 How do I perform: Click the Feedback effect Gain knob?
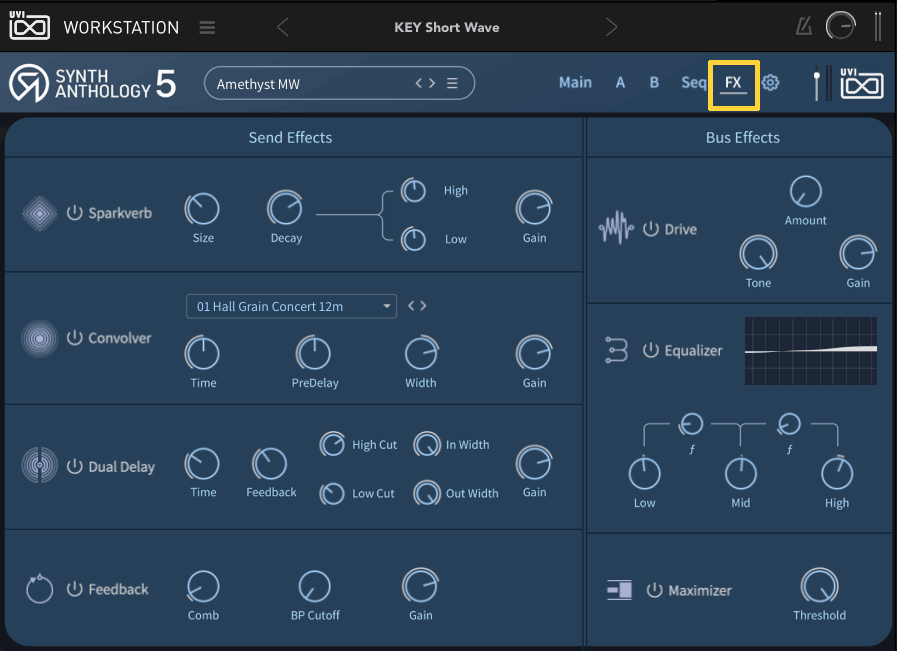[420, 586]
